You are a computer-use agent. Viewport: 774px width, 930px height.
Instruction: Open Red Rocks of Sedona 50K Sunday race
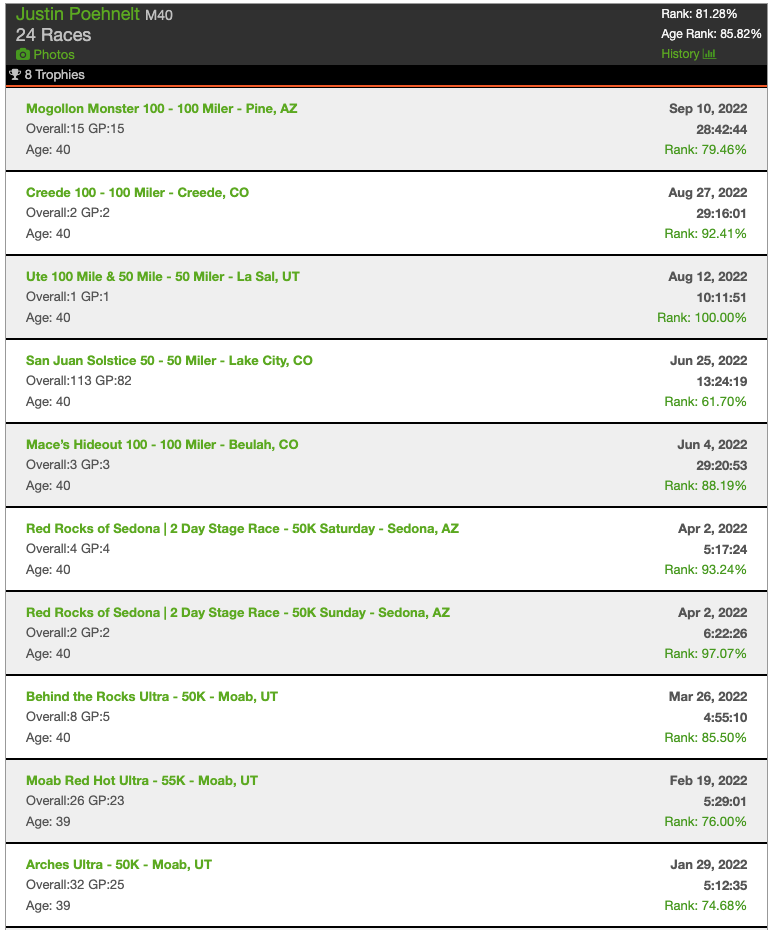[x=238, y=612]
